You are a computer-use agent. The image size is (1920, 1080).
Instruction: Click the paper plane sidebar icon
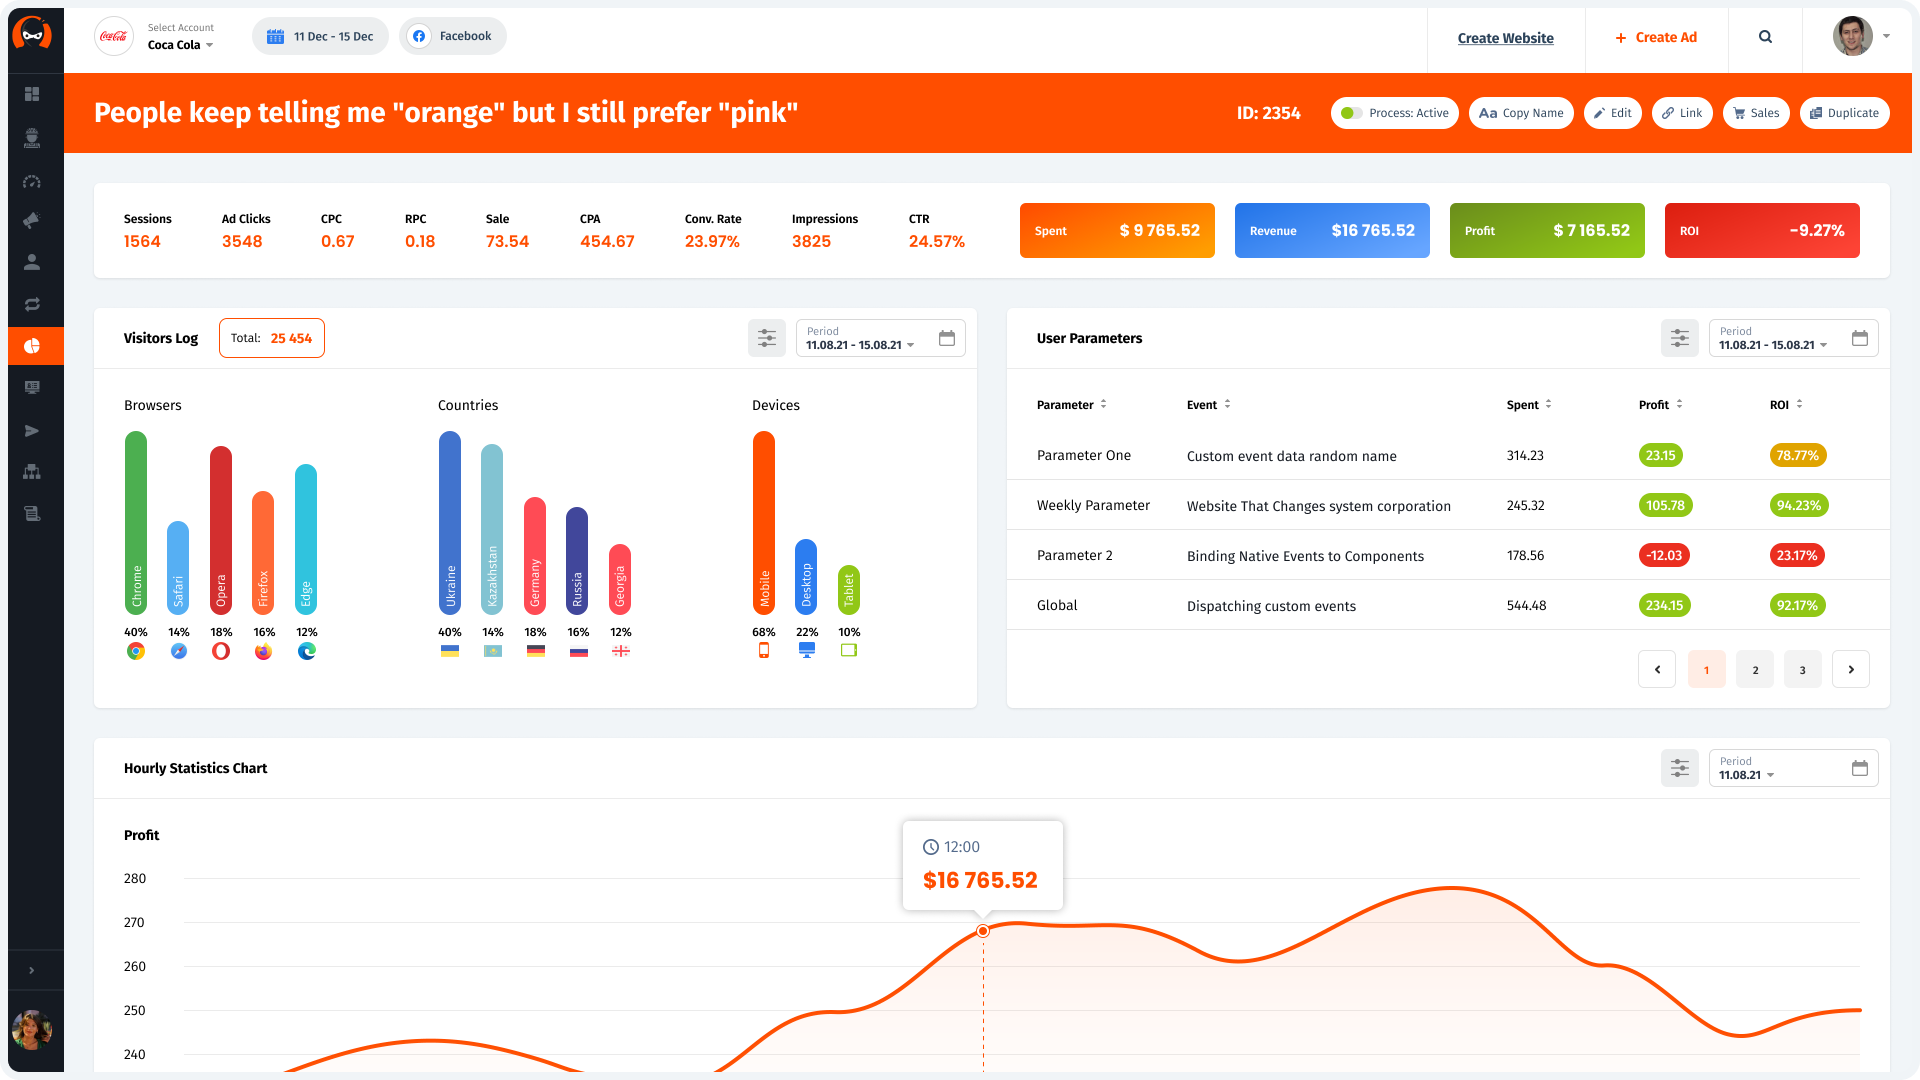click(32, 431)
